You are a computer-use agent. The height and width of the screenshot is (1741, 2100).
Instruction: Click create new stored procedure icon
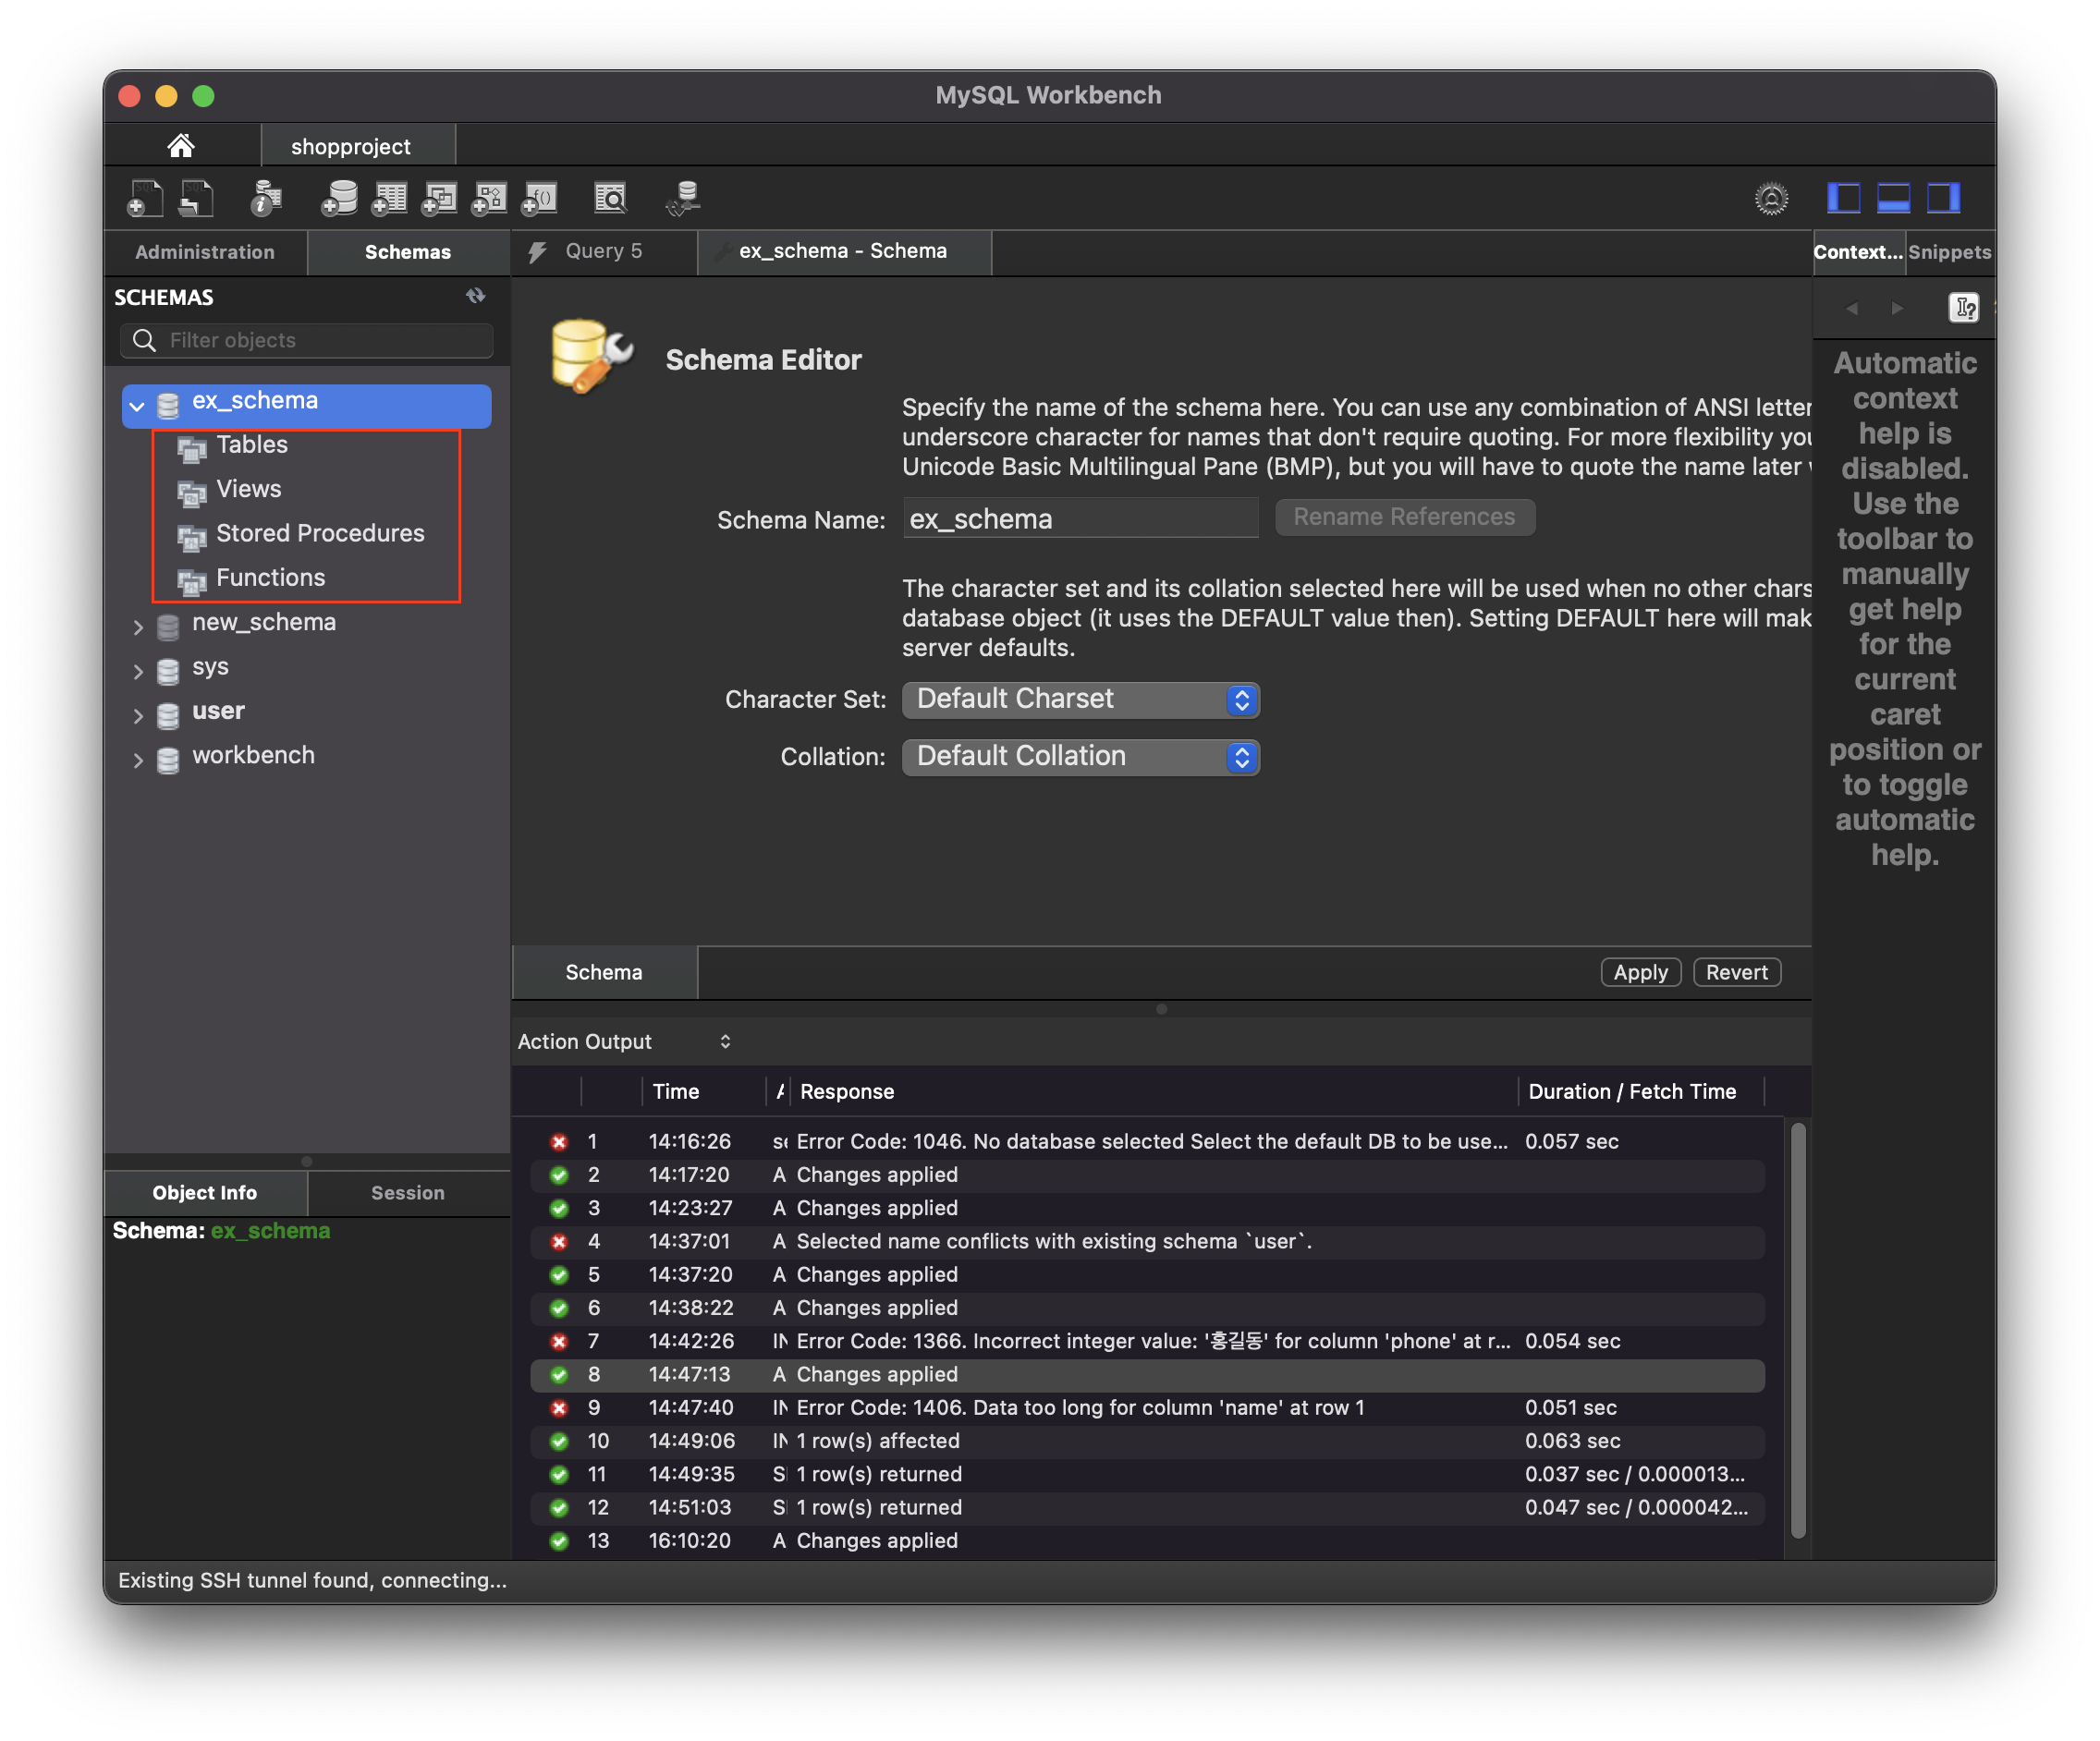[x=490, y=198]
